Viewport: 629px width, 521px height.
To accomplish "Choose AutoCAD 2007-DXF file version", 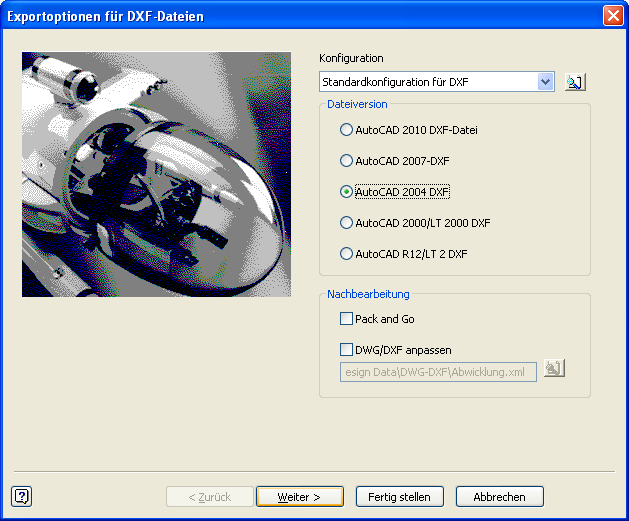I will [346, 161].
